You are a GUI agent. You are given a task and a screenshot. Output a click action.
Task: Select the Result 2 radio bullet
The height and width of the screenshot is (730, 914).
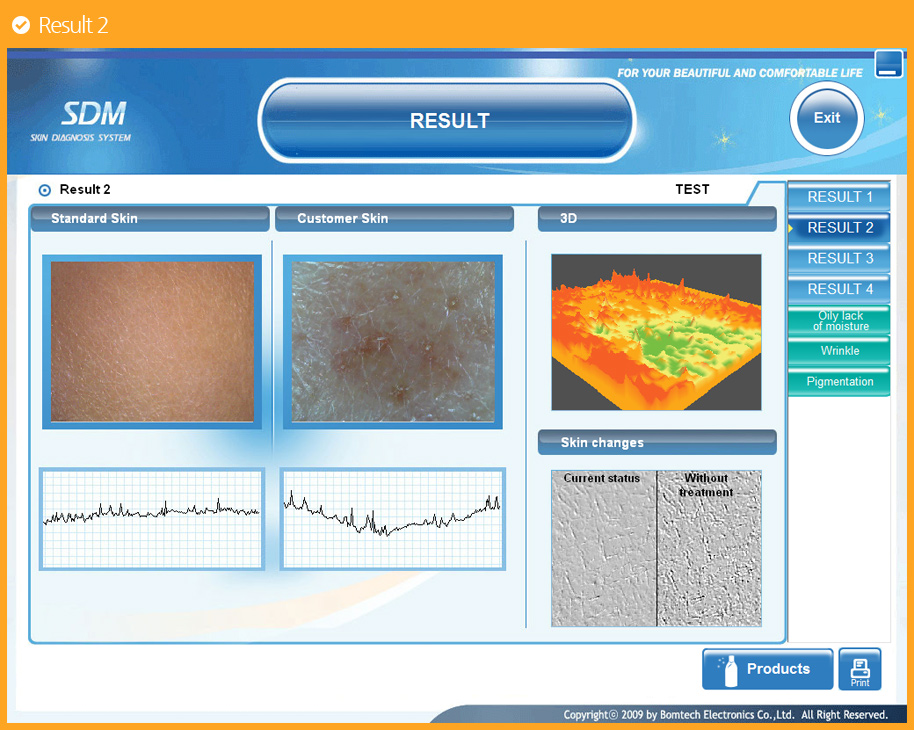[x=44, y=190]
